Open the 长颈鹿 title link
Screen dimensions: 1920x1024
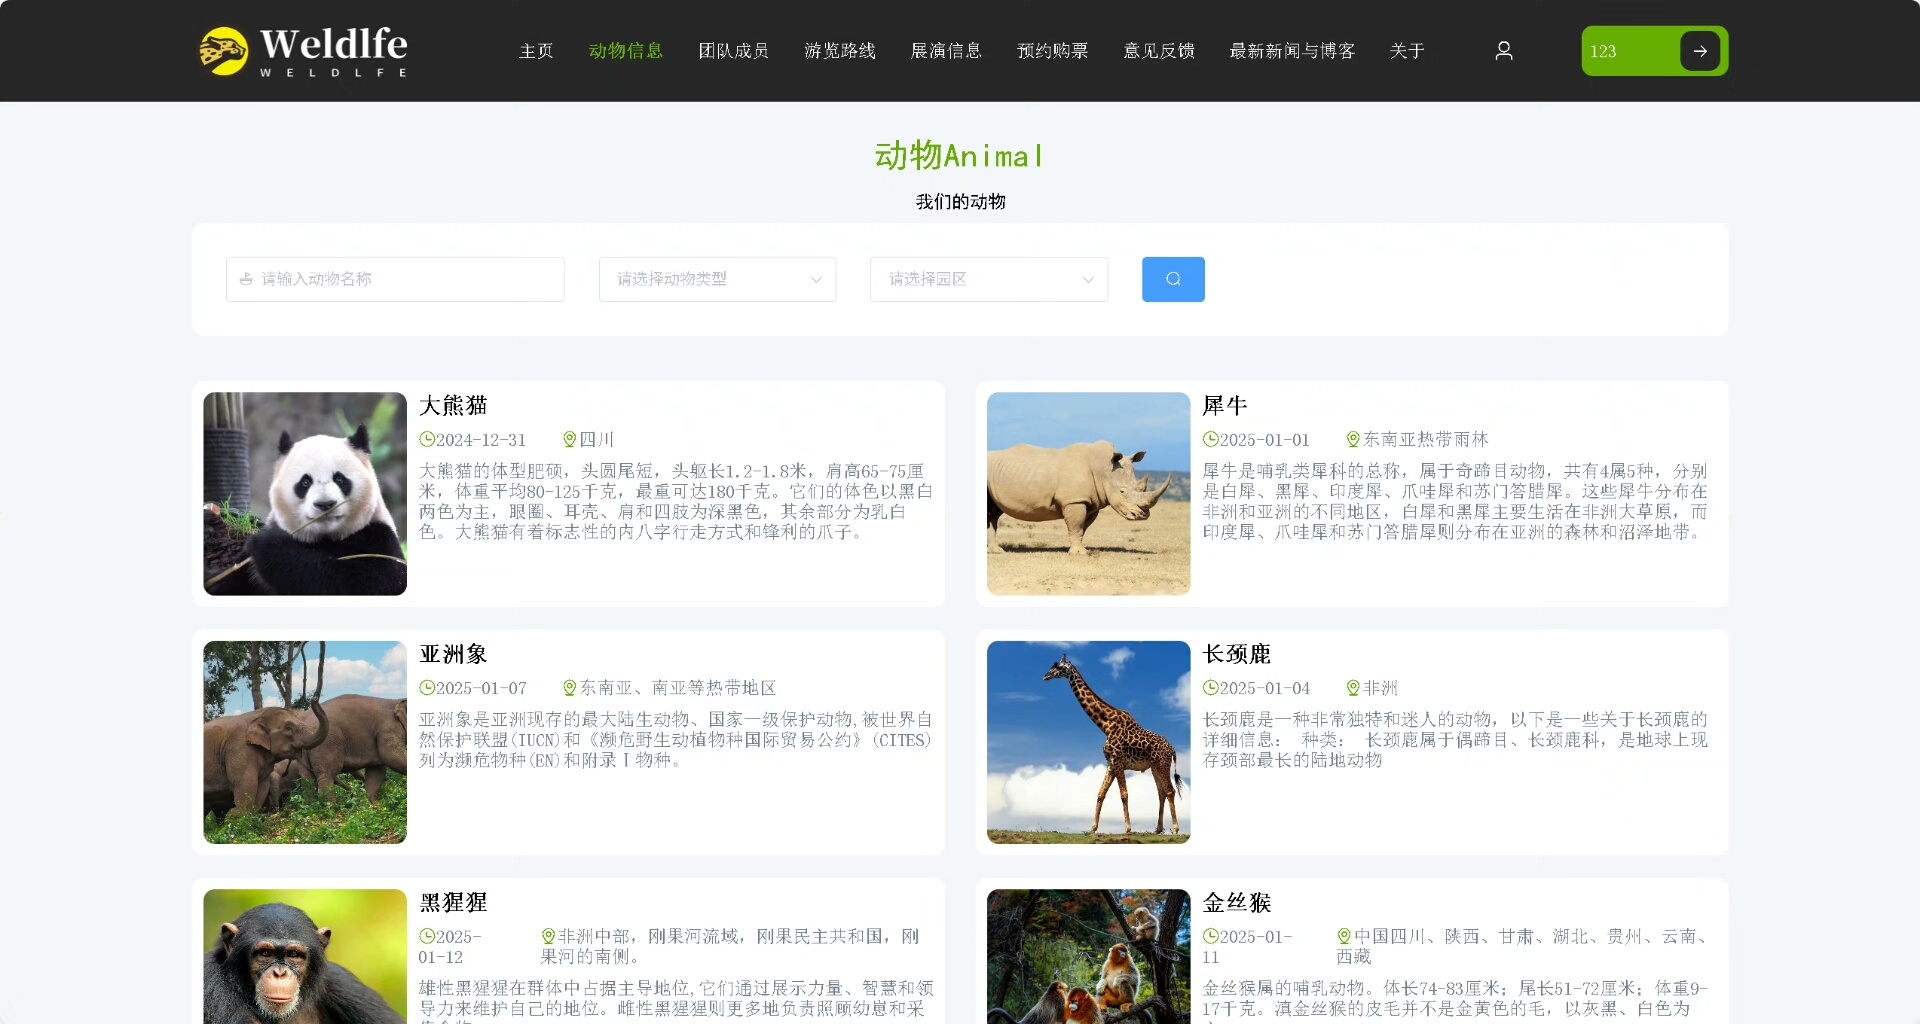point(1237,654)
